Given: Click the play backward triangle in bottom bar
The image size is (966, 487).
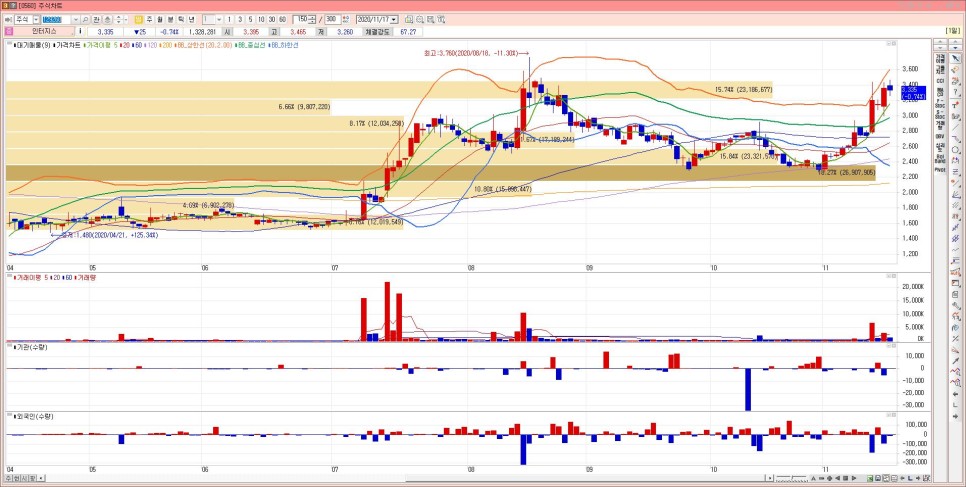Looking at the screenshot, I should (837, 478).
